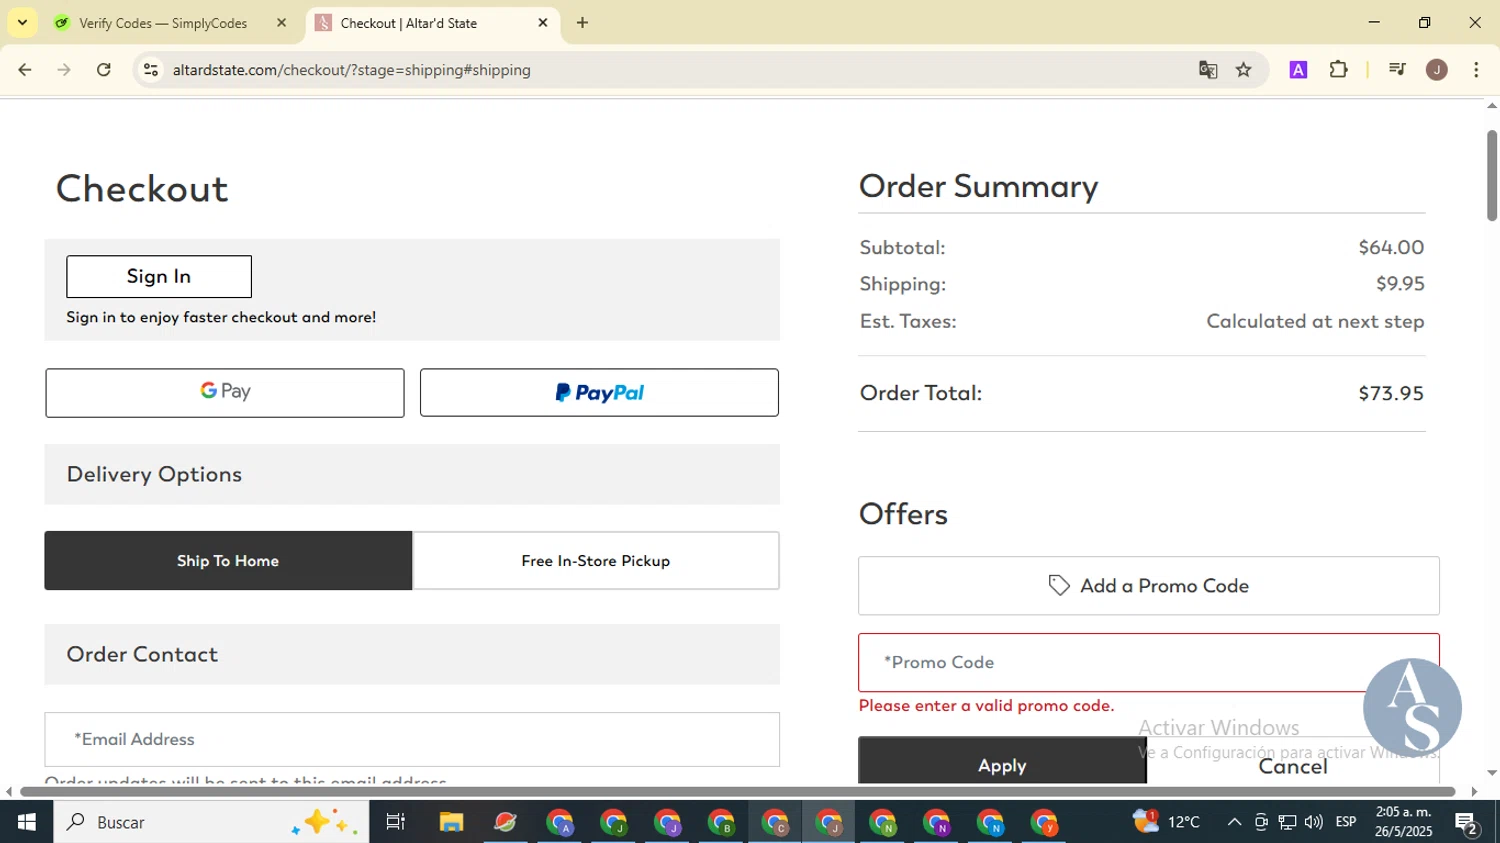The width and height of the screenshot is (1500, 843).
Task: Click the horizontal page scrollbar
Action: (x=737, y=792)
